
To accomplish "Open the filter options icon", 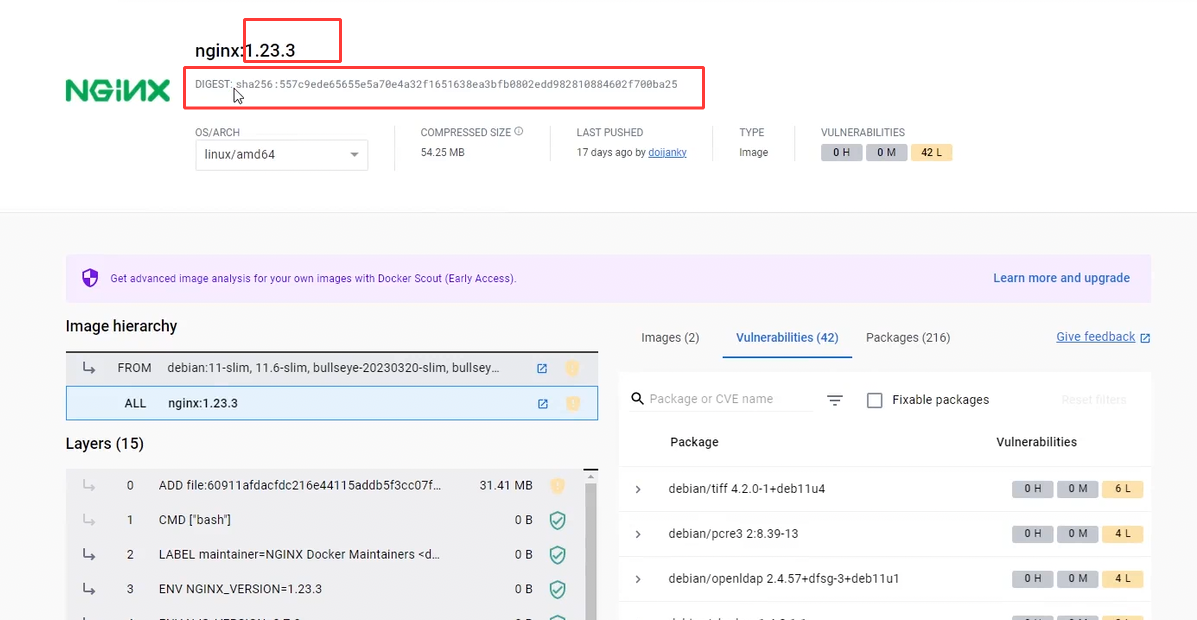I will (x=835, y=400).
